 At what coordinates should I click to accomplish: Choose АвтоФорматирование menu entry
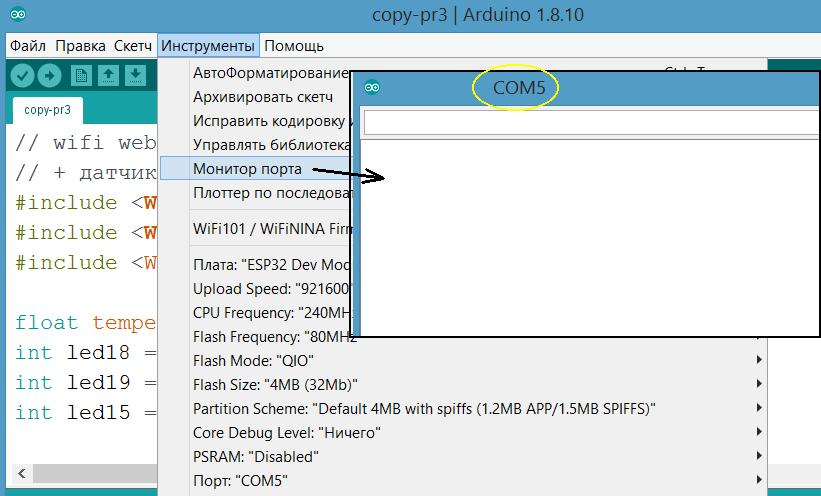point(271,73)
